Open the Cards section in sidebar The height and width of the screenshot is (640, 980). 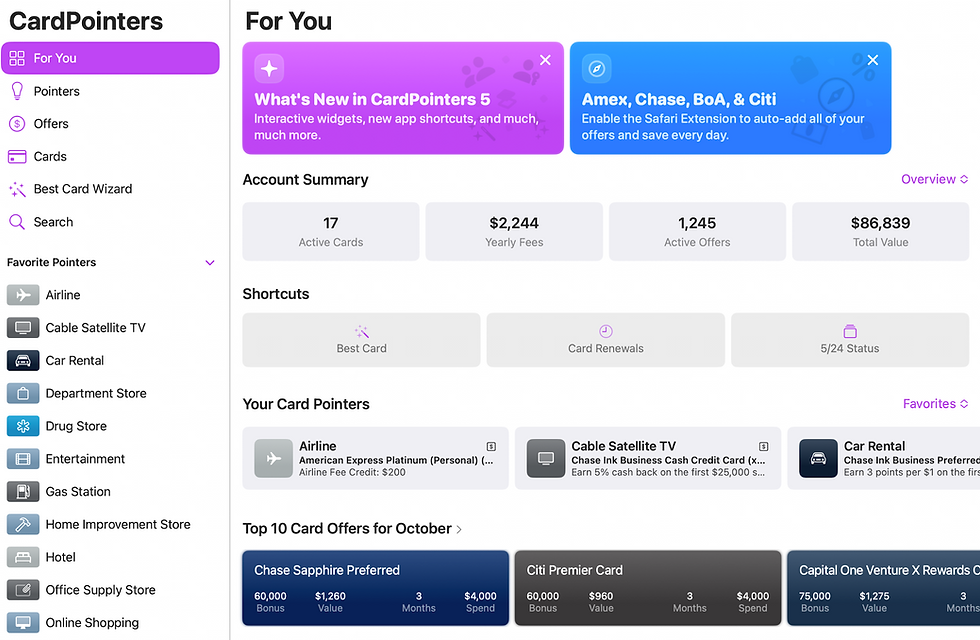pyautogui.click(x=50, y=157)
